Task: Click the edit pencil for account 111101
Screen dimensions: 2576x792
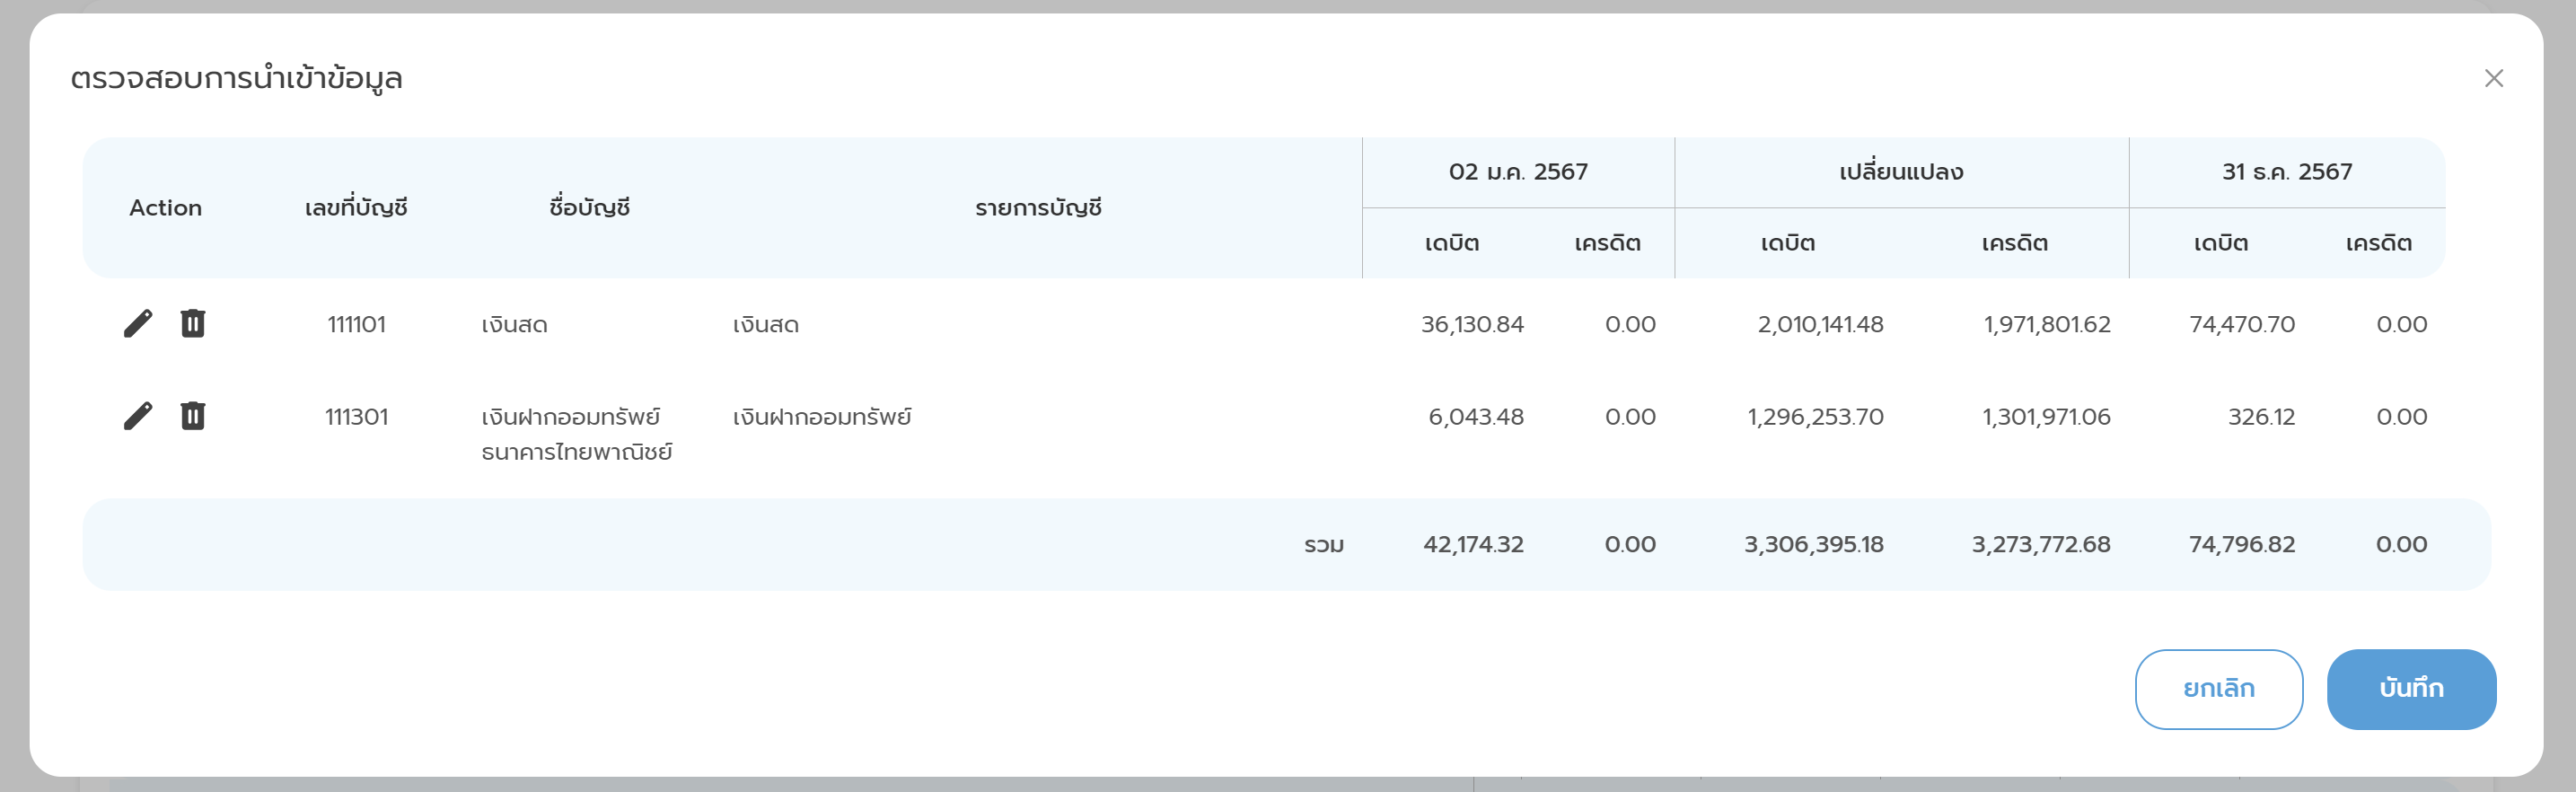Action: (138, 324)
